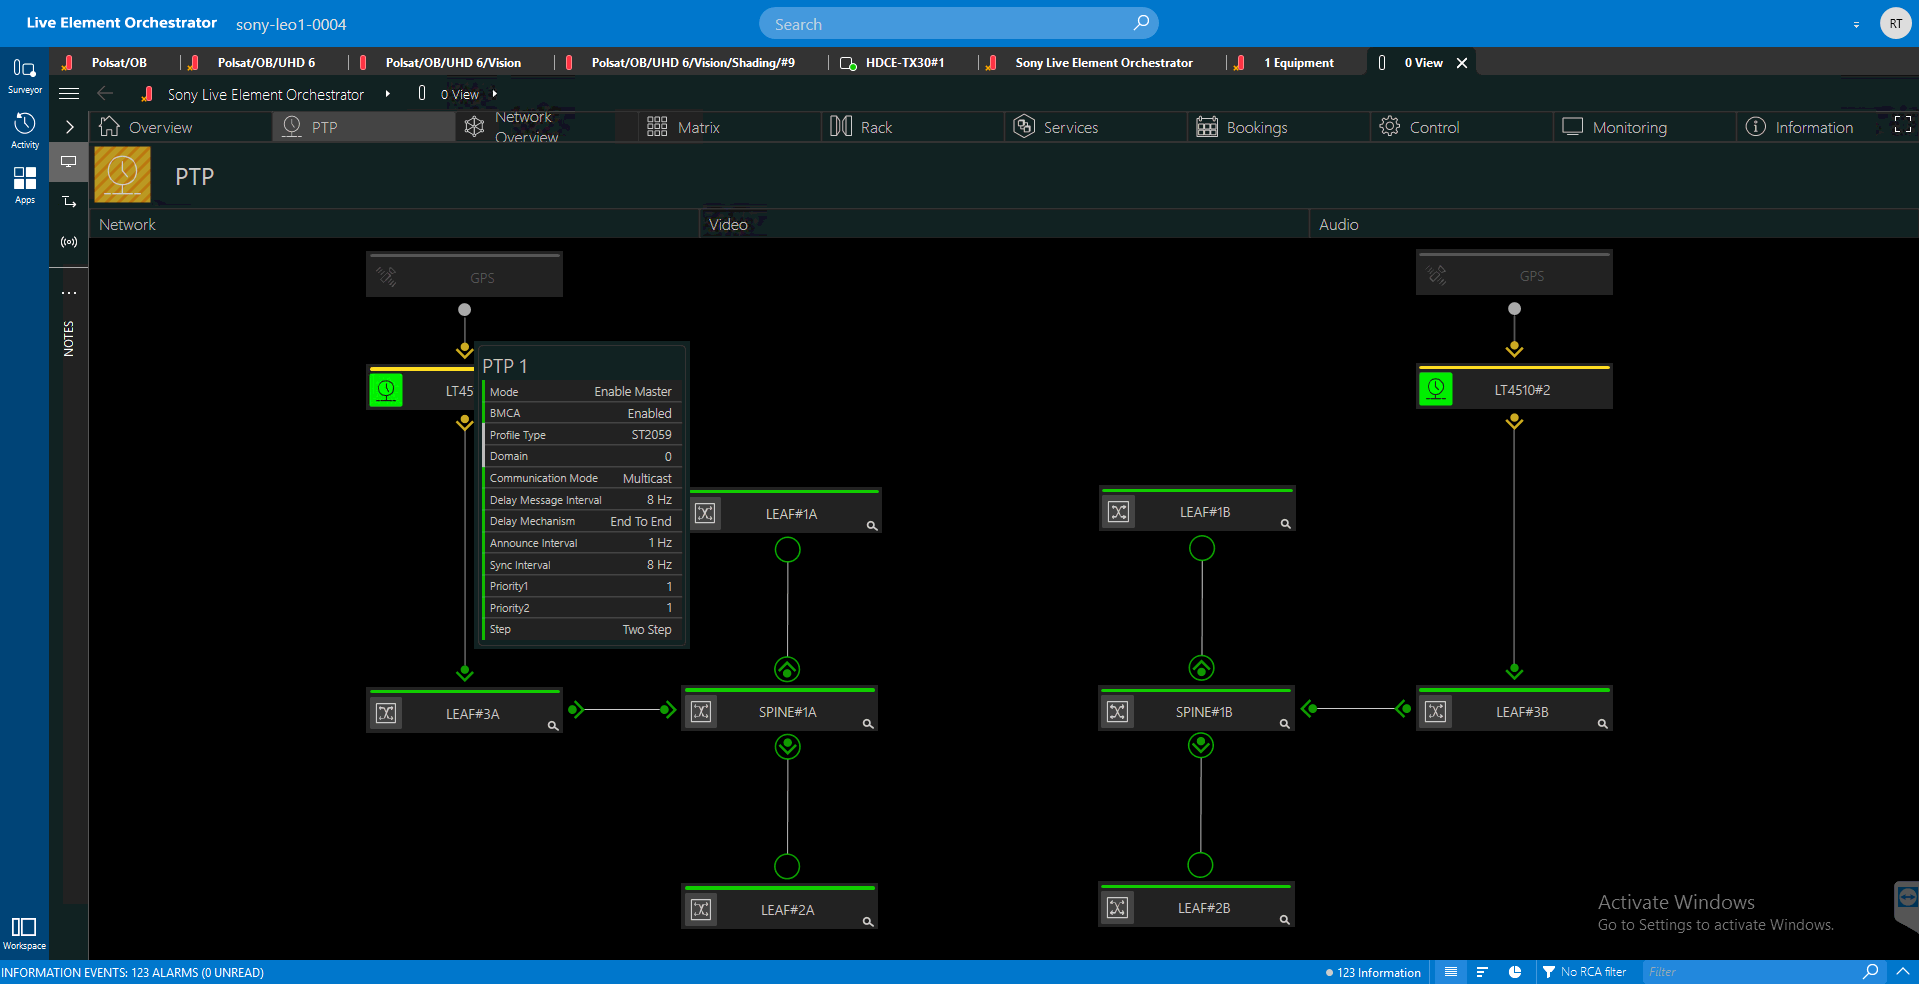
Task: Select the connections arrow icon in side strip
Action: point(69,202)
